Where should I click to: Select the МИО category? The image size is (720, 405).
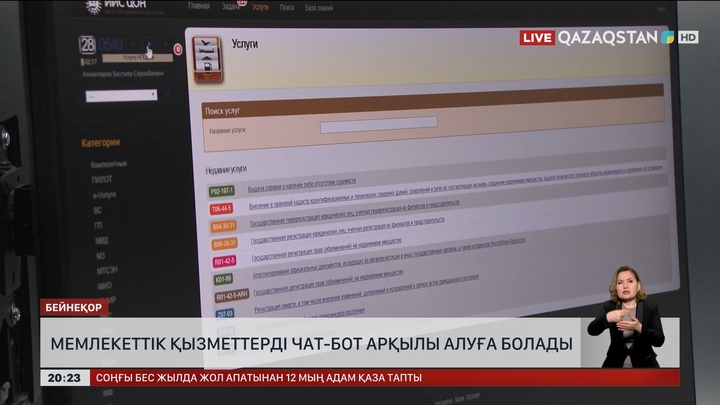click(x=105, y=286)
